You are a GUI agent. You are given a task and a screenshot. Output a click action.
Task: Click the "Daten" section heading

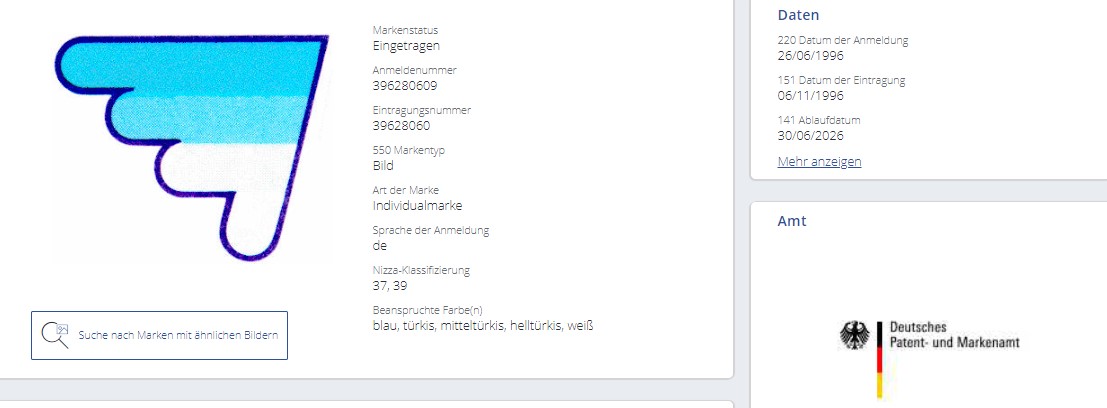[798, 15]
